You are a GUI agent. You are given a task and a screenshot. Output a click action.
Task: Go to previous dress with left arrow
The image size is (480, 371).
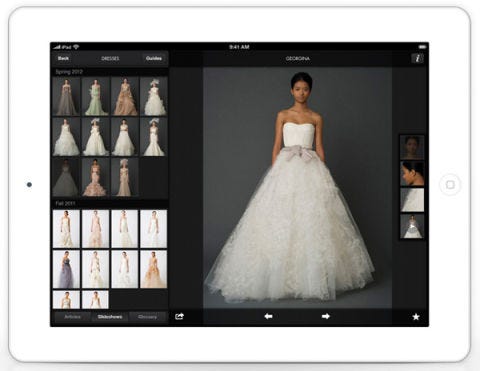point(268,316)
